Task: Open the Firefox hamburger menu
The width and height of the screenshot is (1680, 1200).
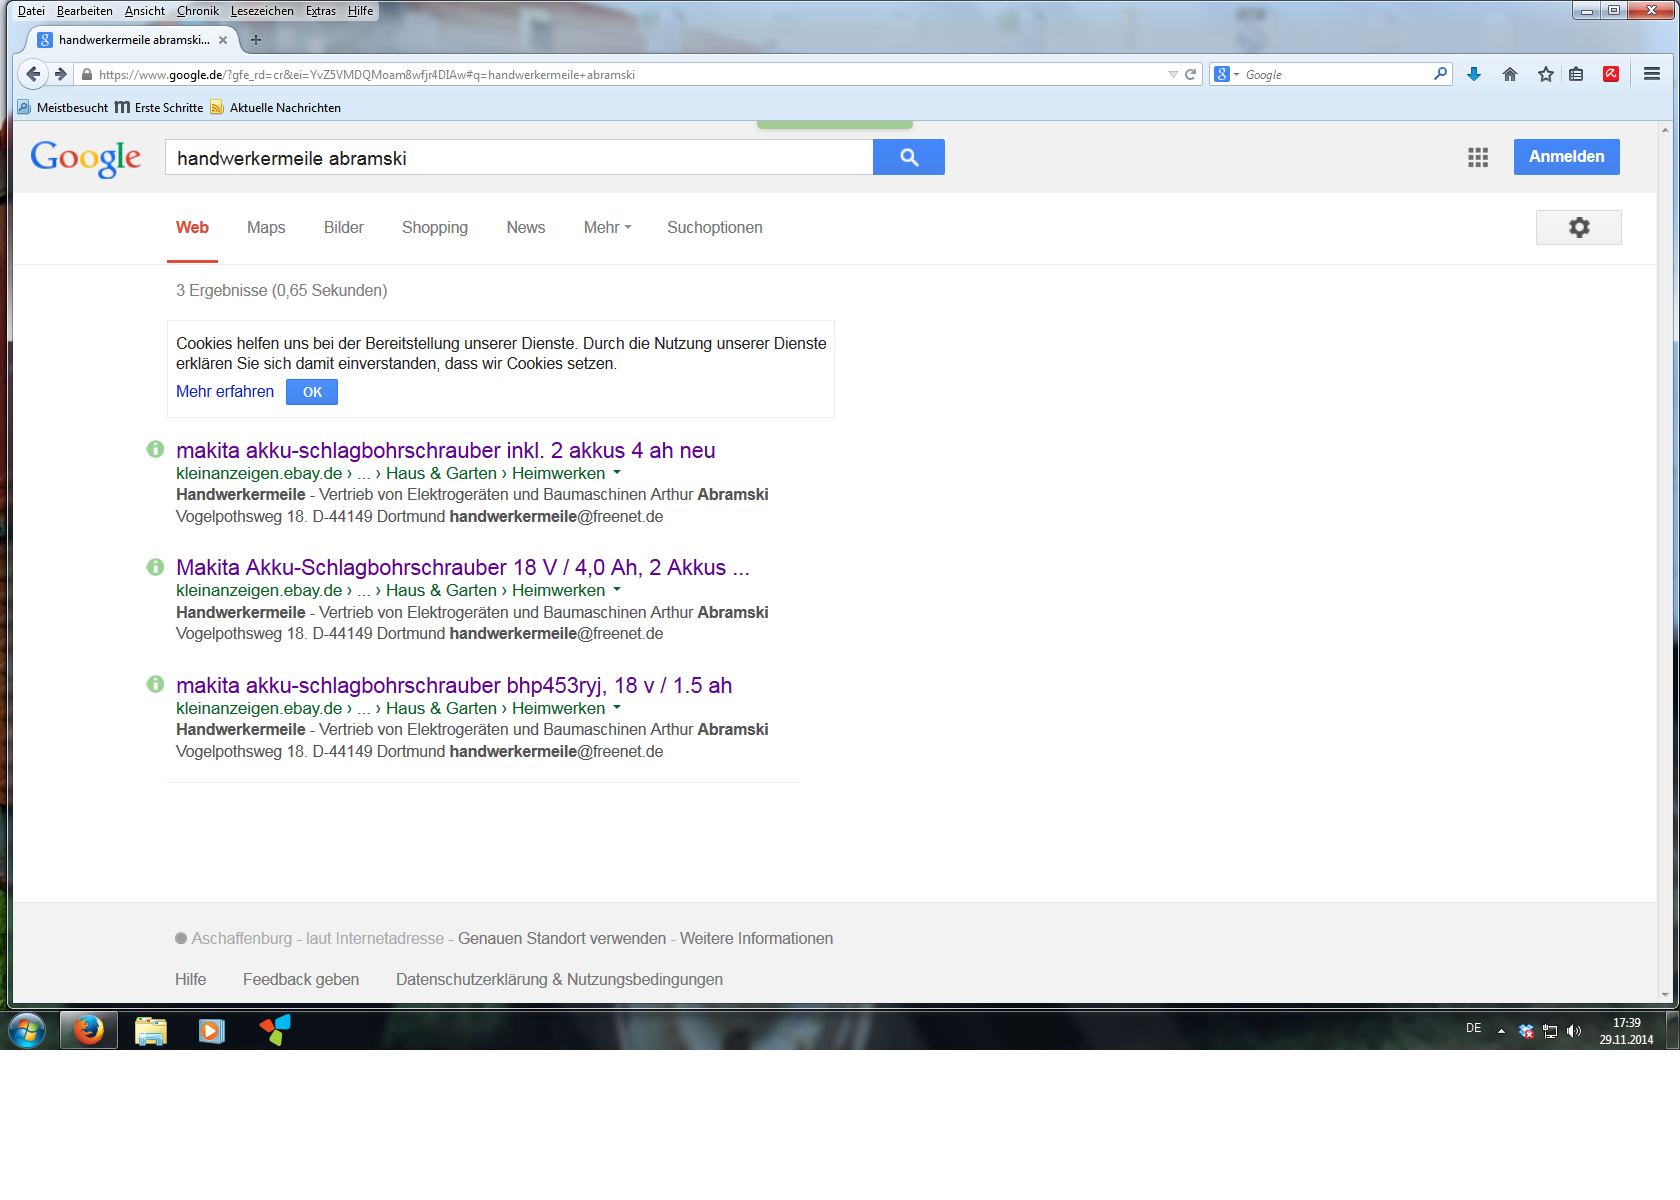Action: pos(1652,74)
